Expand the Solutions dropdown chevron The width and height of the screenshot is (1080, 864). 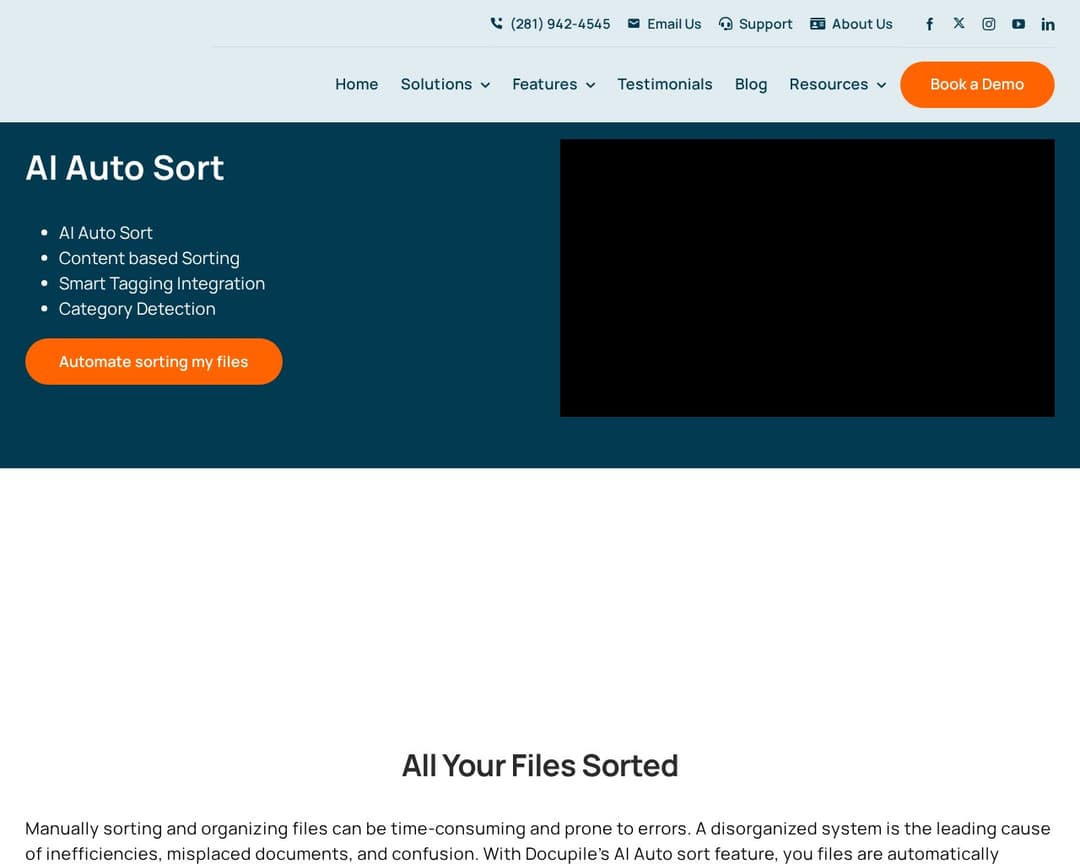pos(485,85)
